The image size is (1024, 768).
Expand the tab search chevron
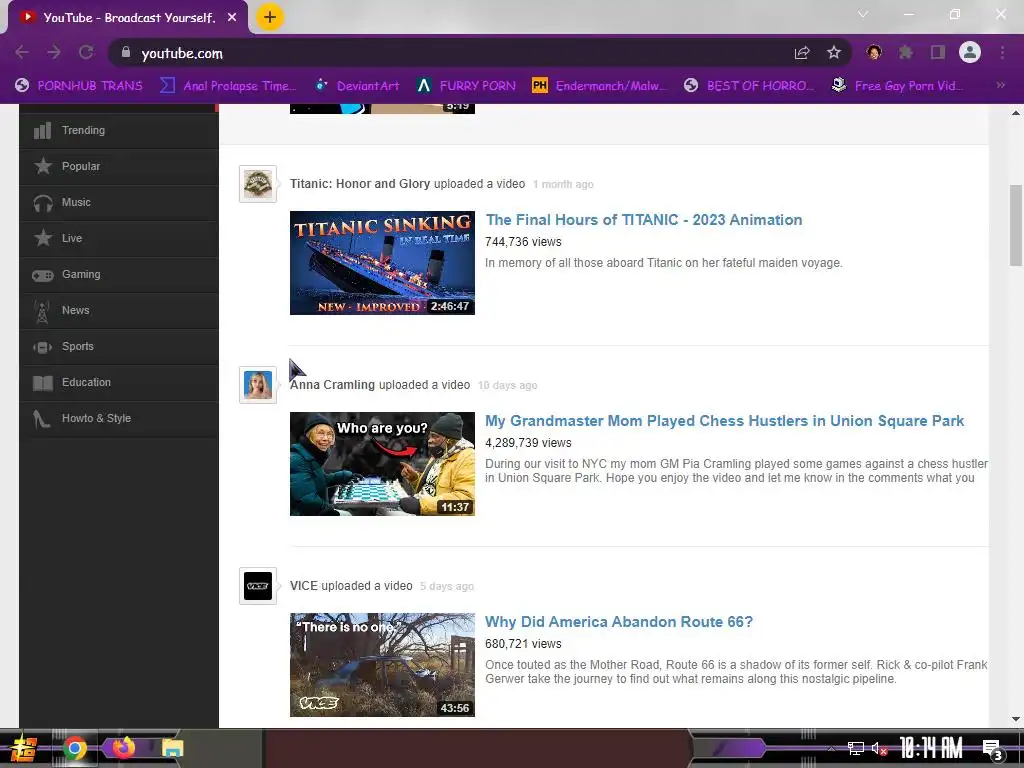coord(863,14)
